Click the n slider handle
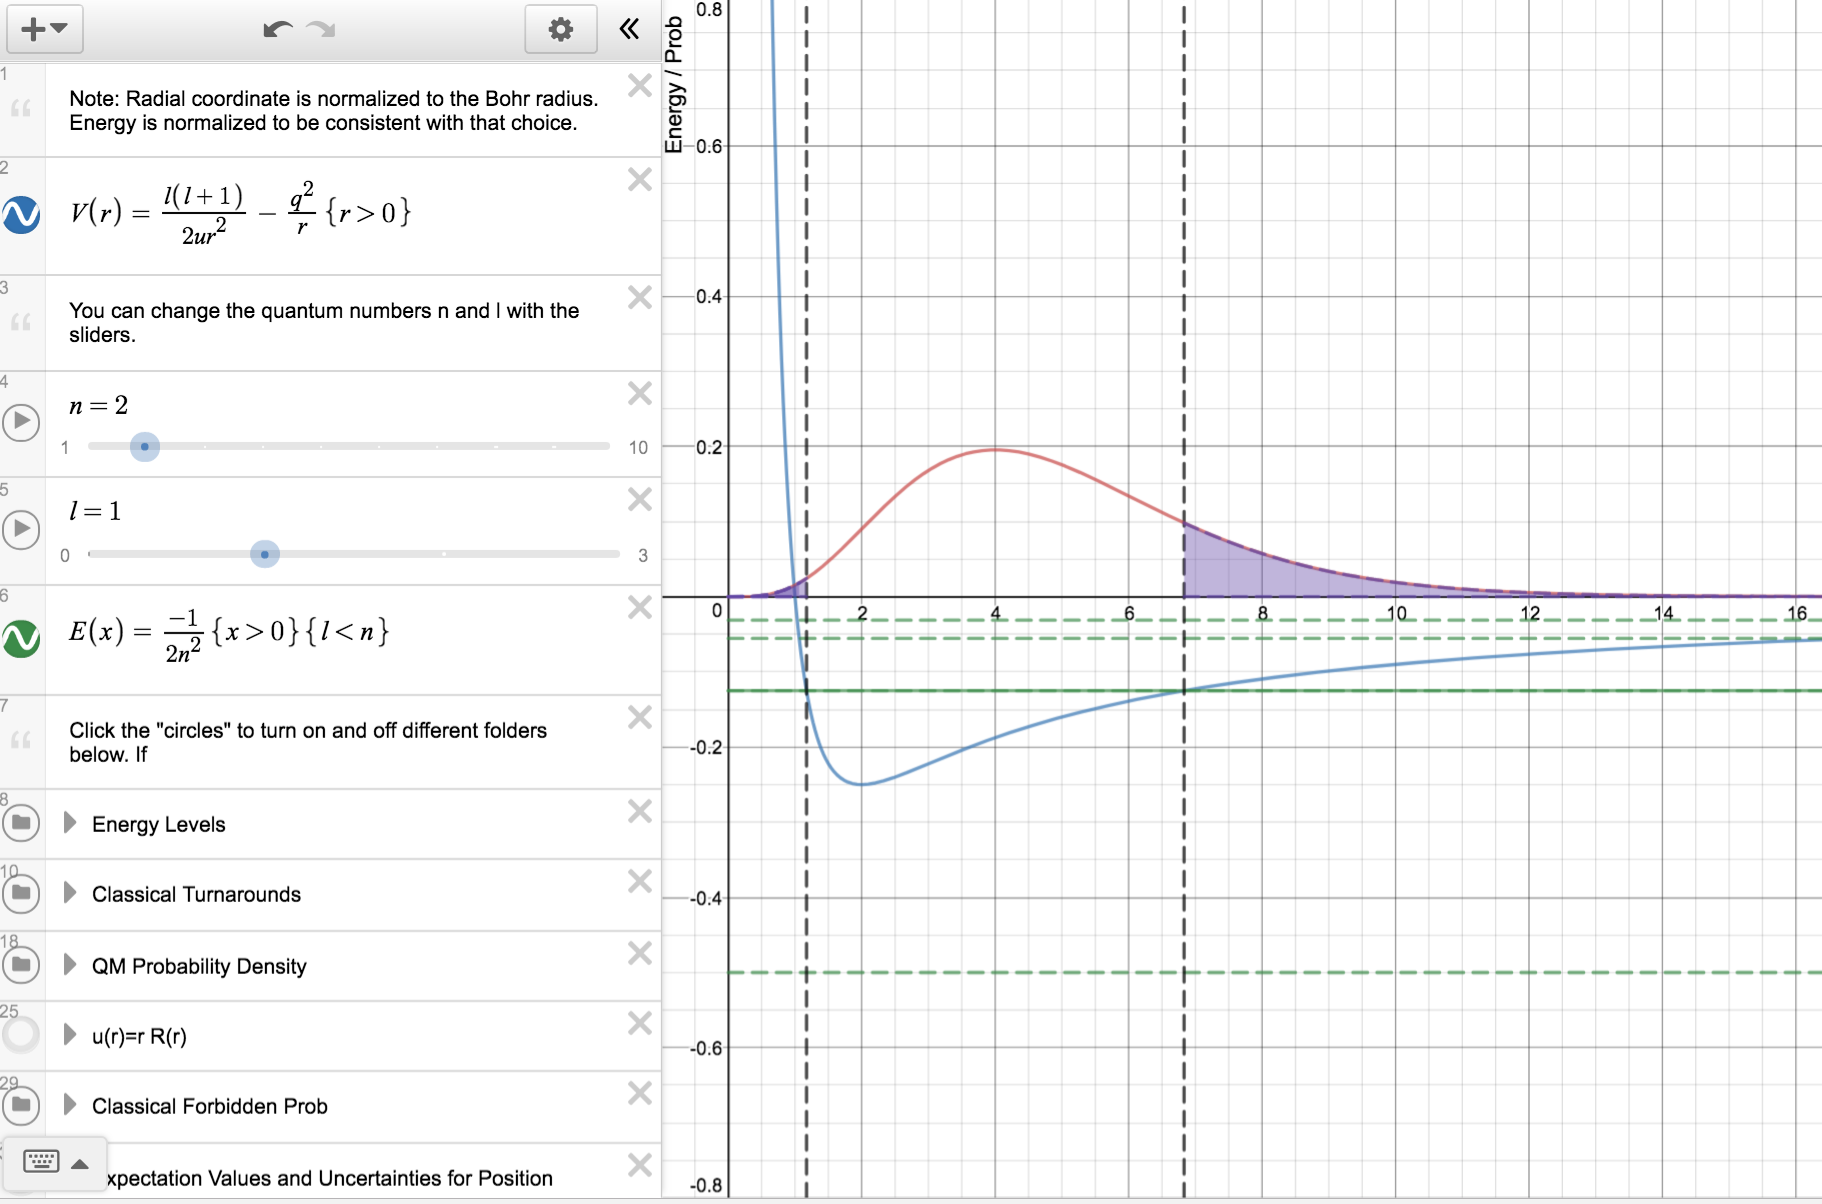 pyautogui.click(x=145, y=447)
